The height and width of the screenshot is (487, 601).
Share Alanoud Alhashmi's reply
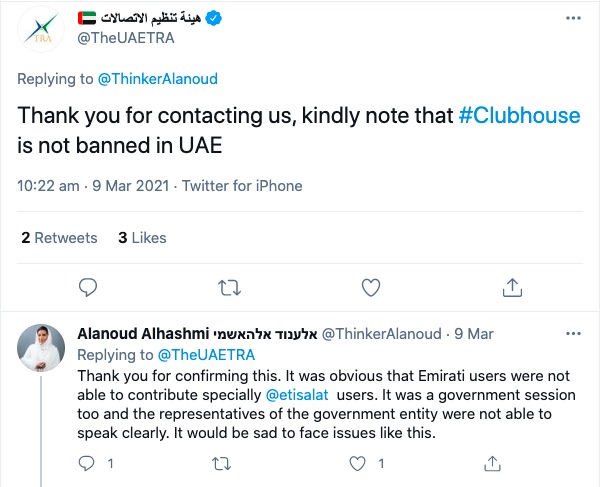tap(492, 464)
